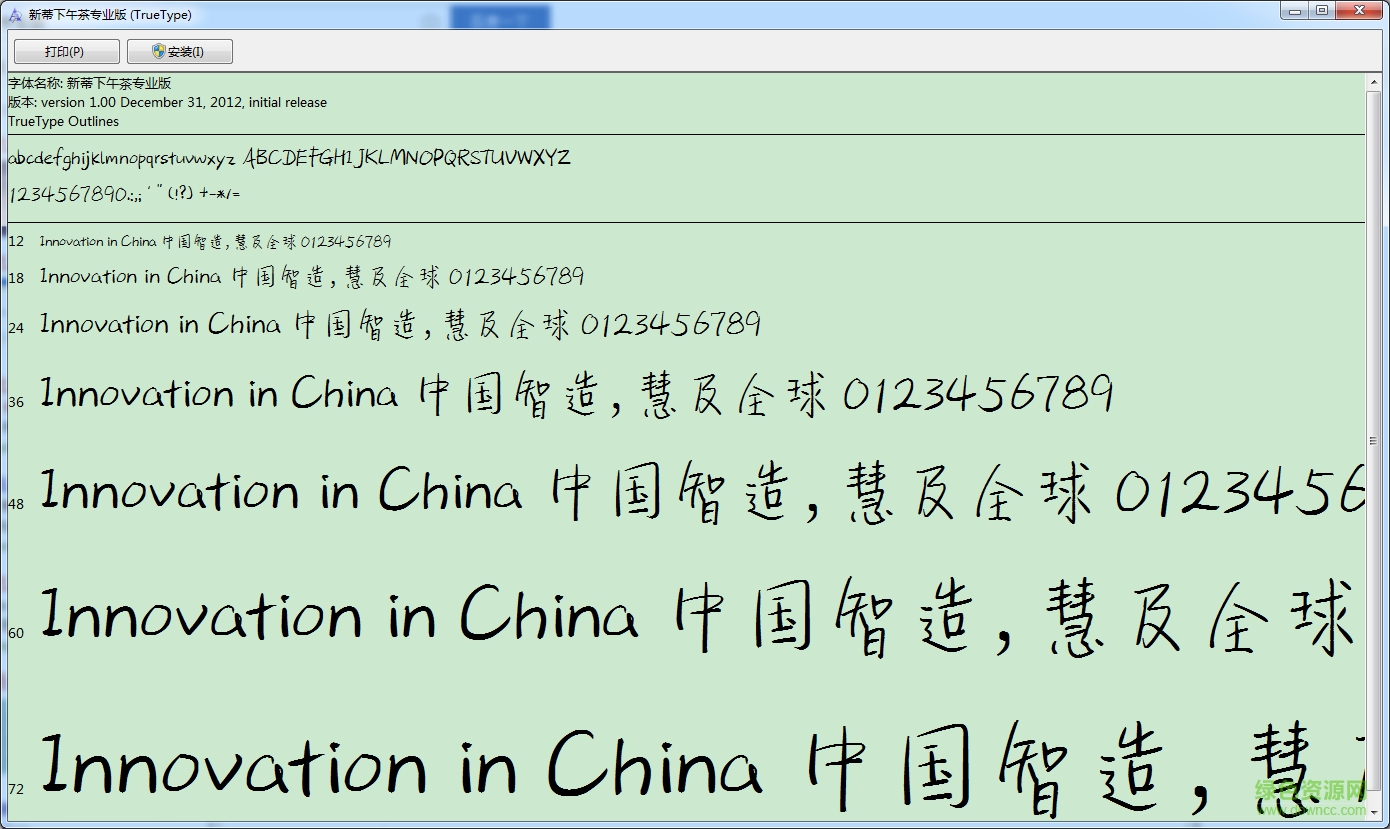Screen dimensions: 1390x829
Task: Click the 24-point Innovation in China sample text
Action: 400,324
